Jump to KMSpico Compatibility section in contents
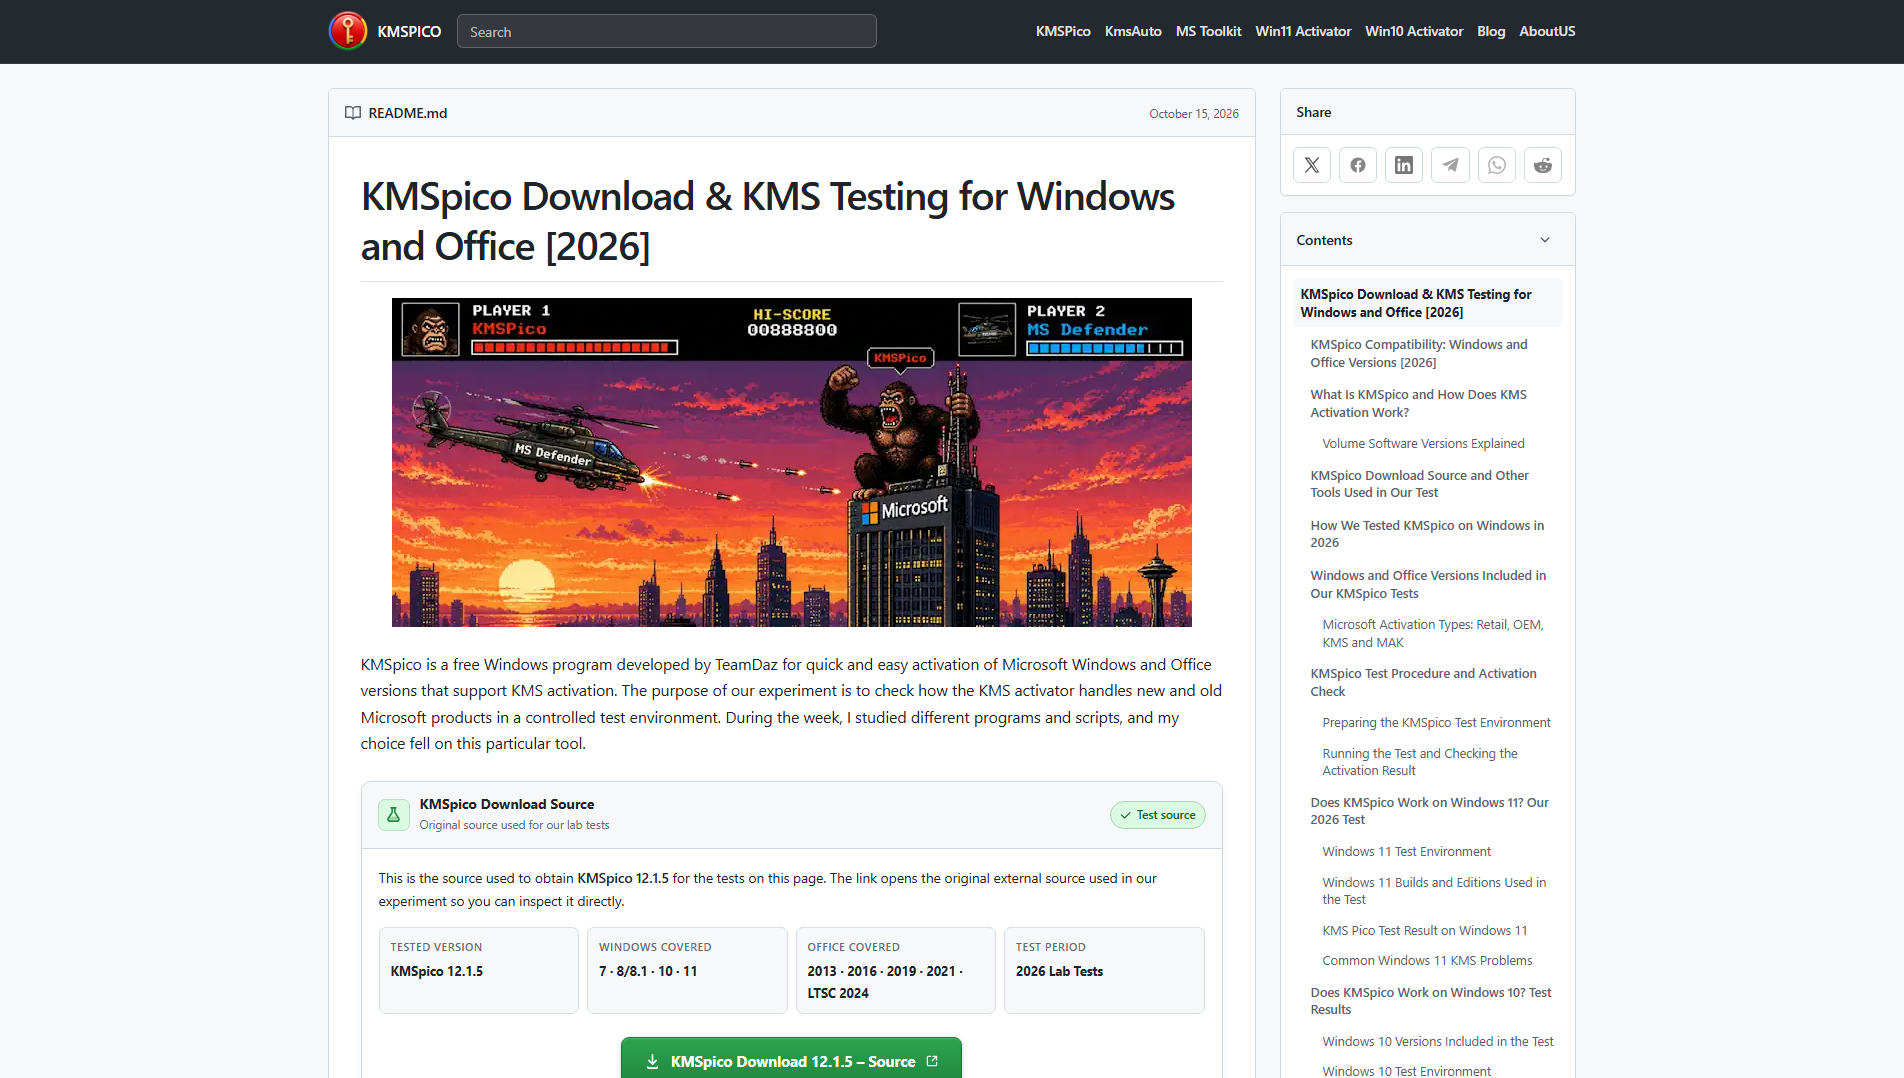Screen dimensions: 1904x1078 pyautogui.click(x=1418, y=353)
